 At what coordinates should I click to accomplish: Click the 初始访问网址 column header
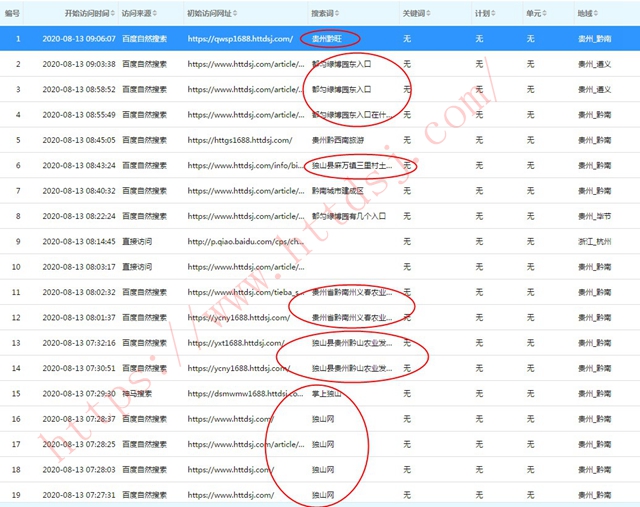click(213, 14)
